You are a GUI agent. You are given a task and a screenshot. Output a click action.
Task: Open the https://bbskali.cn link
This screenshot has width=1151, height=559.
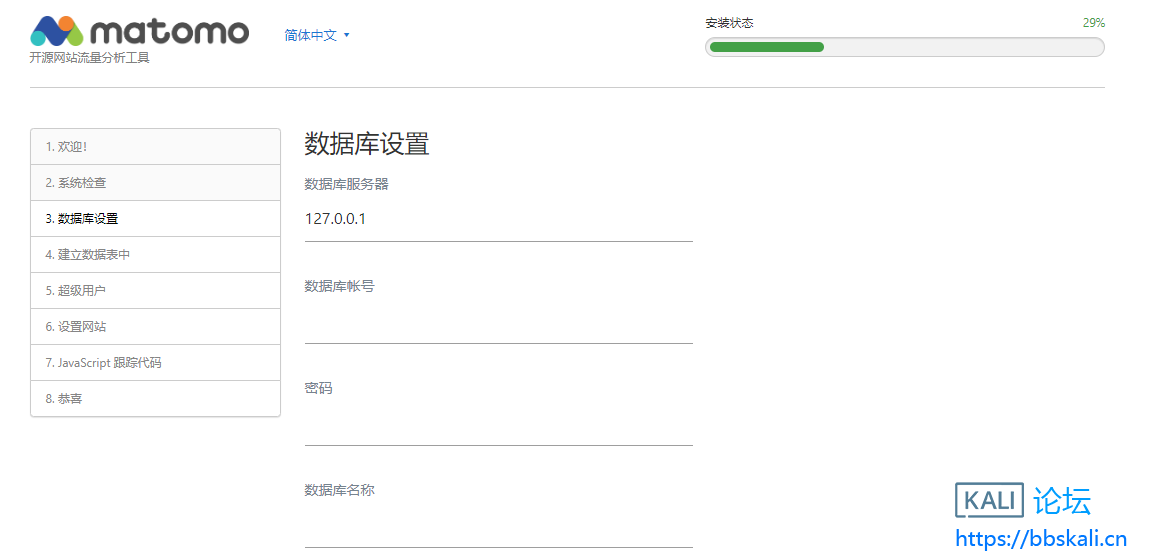[x=1041, y=539]
